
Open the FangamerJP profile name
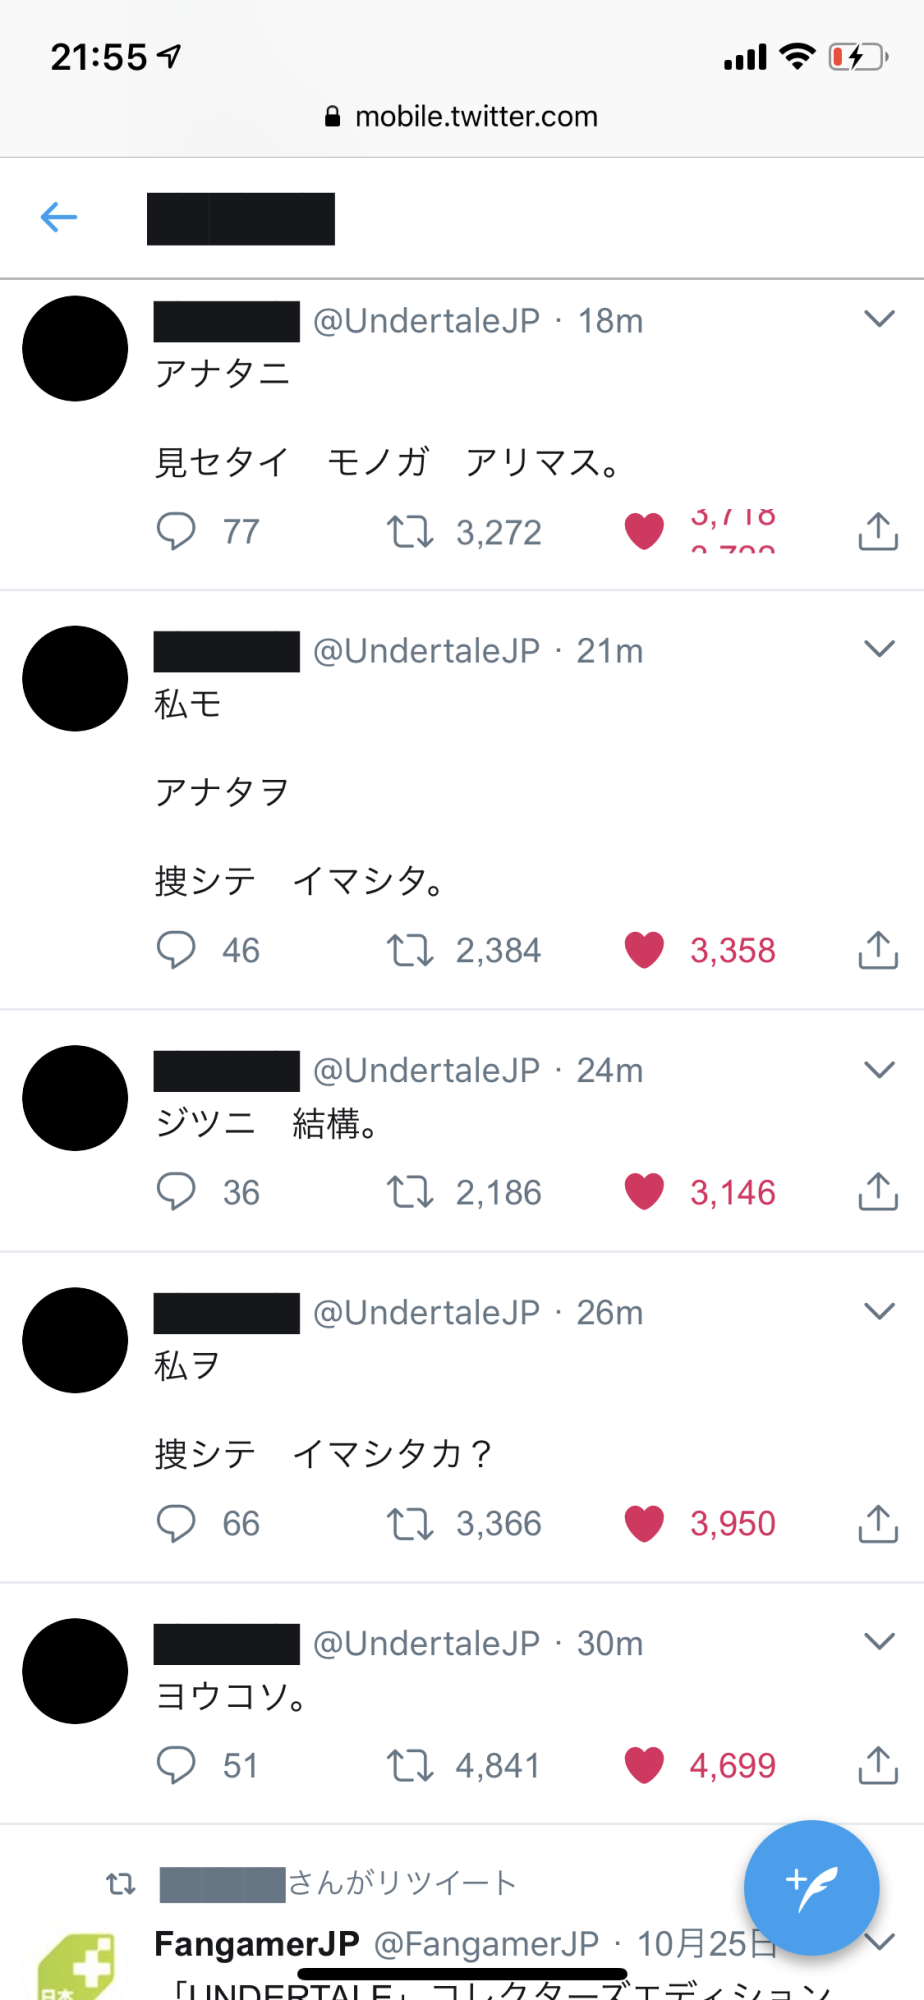[256, 1943]
